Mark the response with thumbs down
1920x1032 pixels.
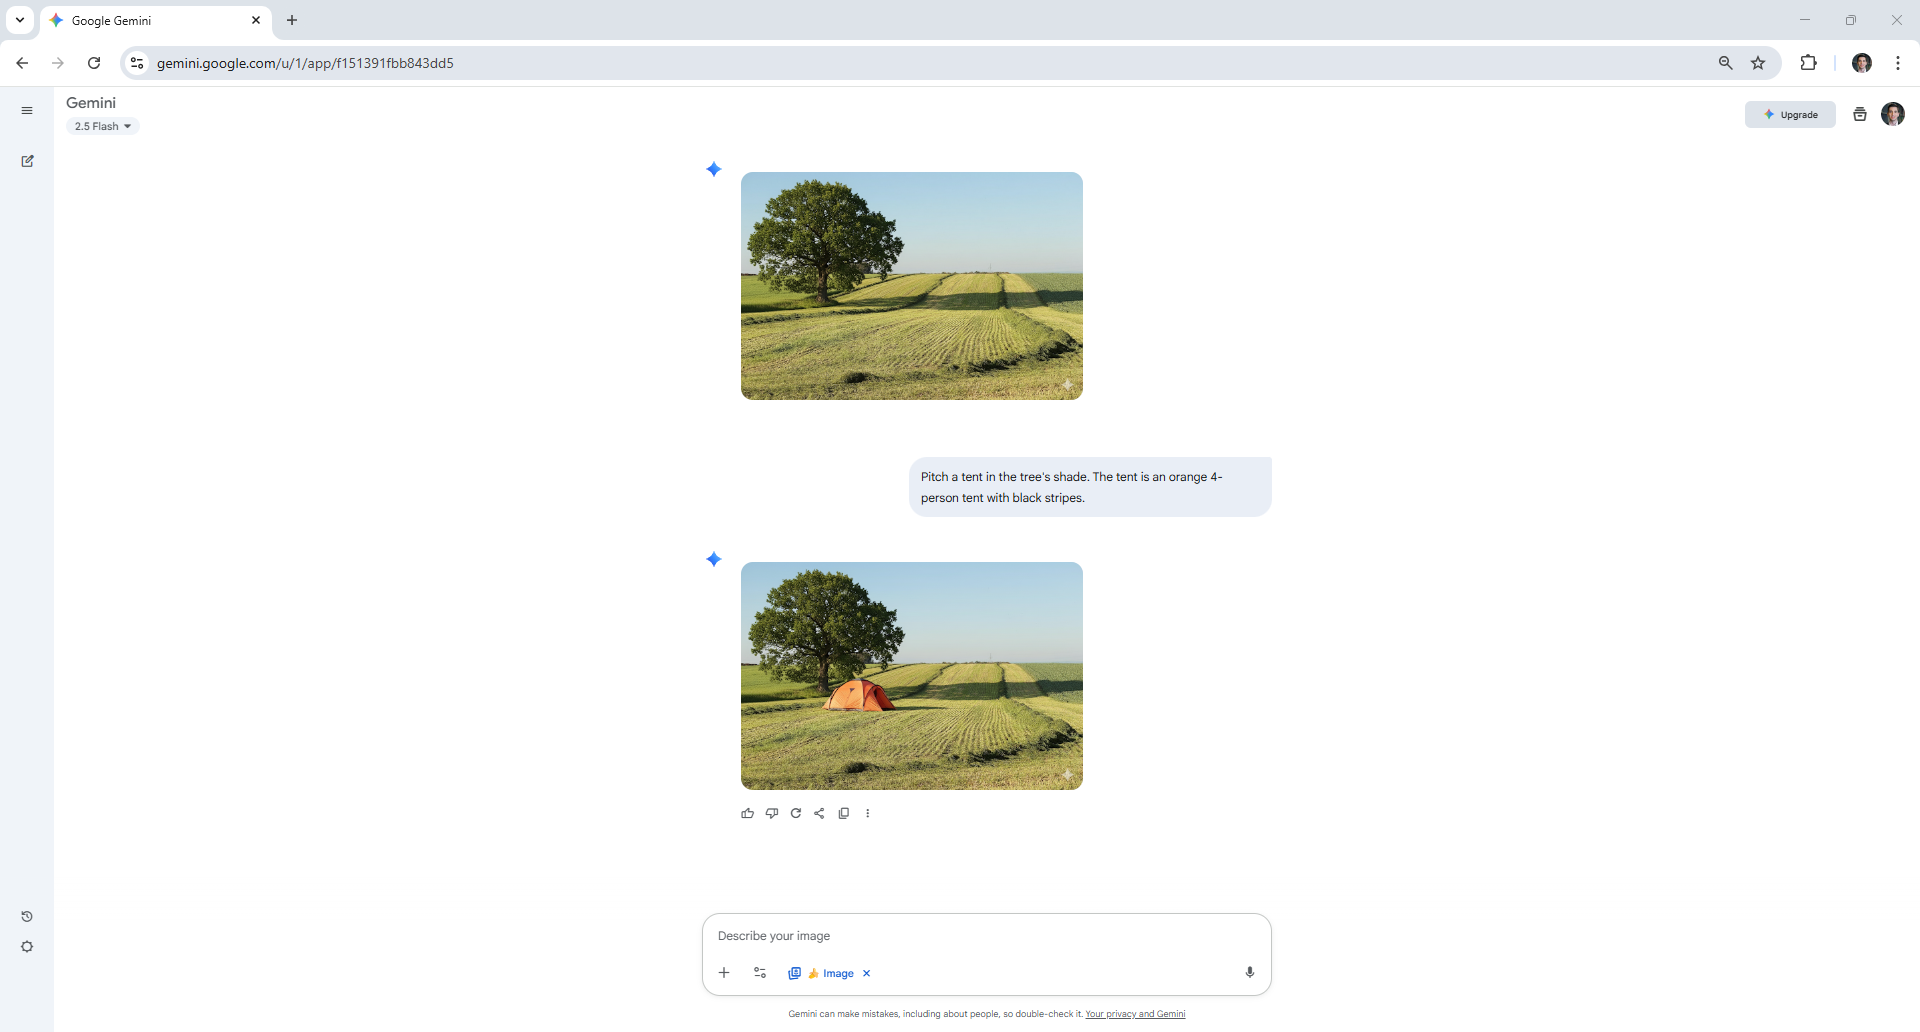point(771,813)
